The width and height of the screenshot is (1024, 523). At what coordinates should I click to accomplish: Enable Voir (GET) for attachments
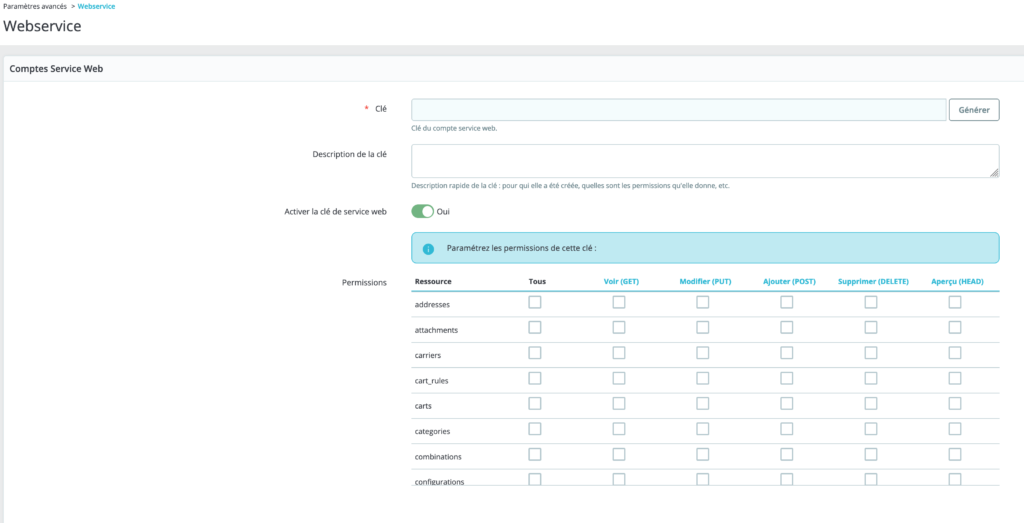[618, 327]
